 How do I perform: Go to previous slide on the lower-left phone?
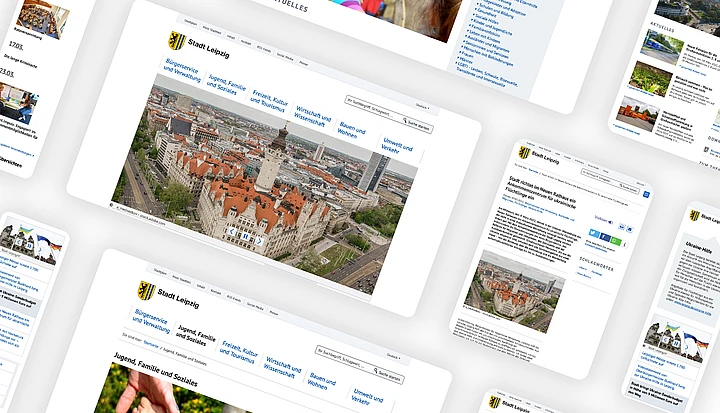coord(19,243)
